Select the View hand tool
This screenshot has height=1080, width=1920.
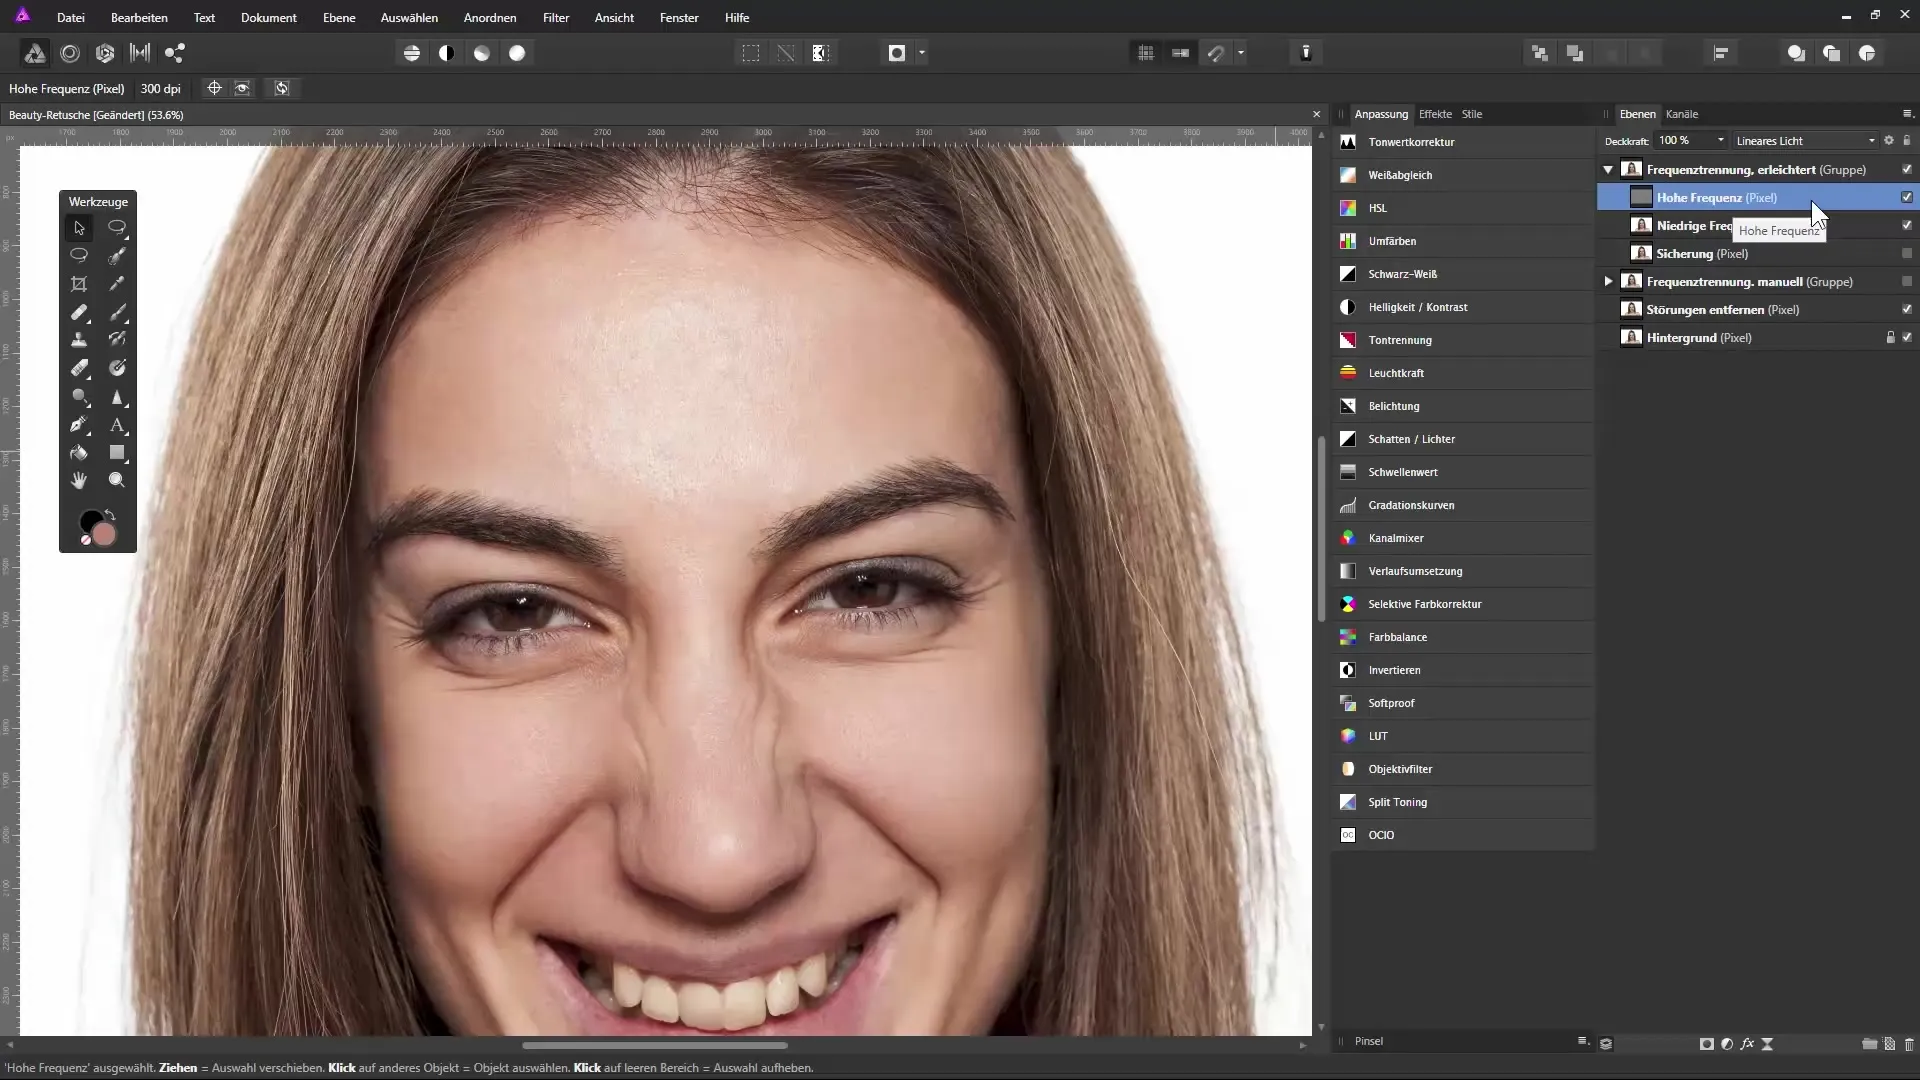click(x=79, y=481)
